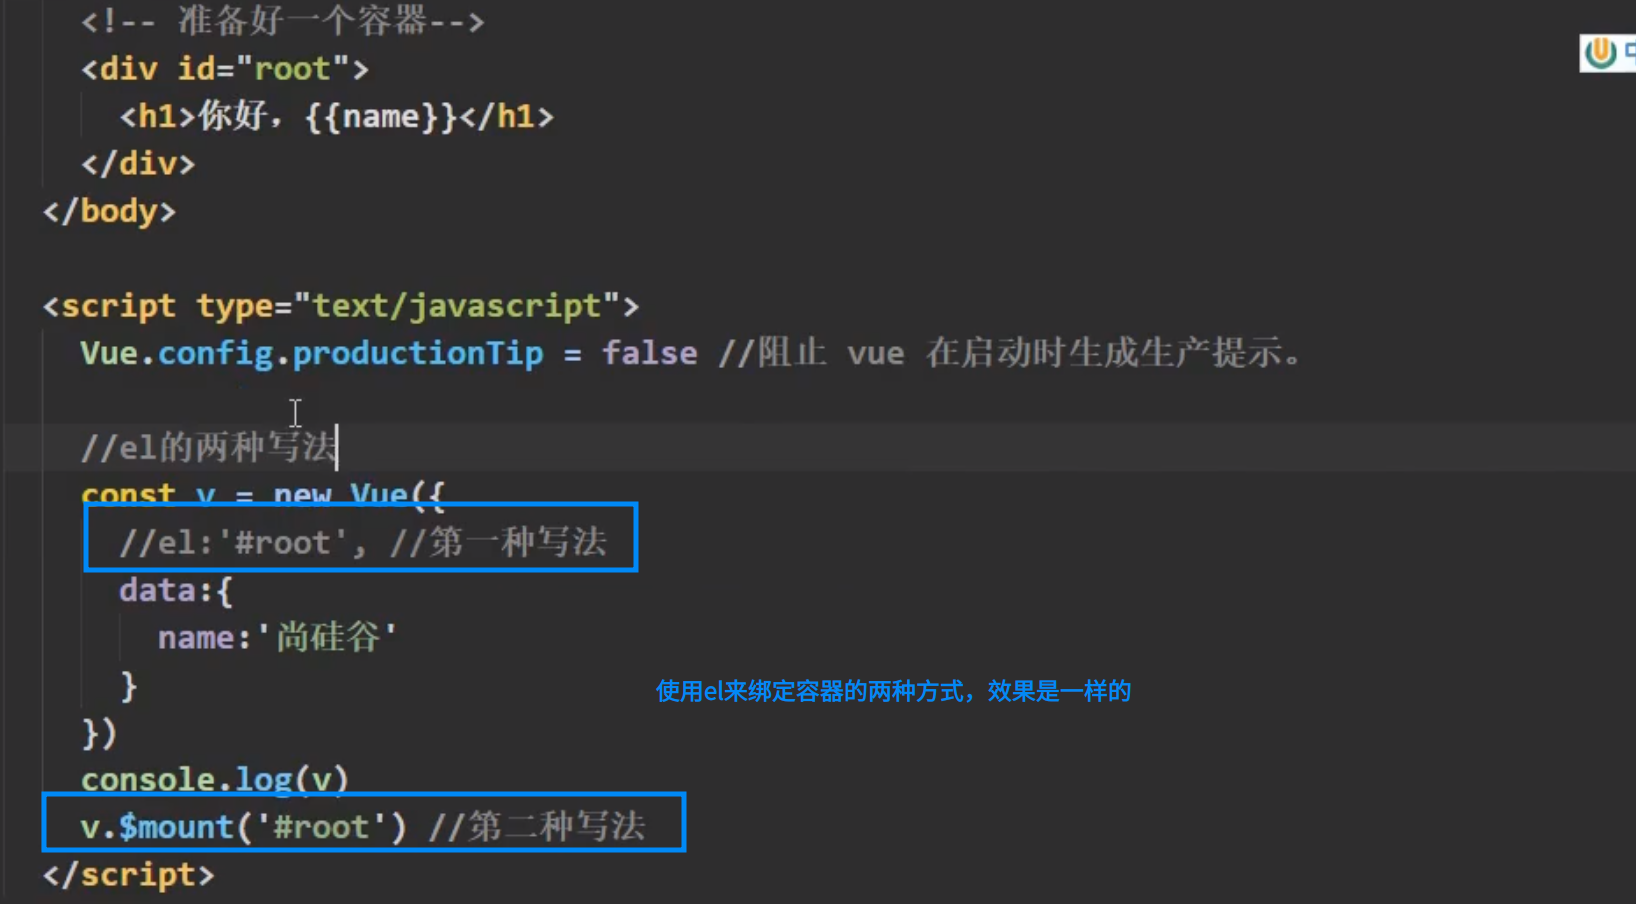The height and width of the screenshot is (904, 1636).
Task: Click the 'data:{' line
Action: tap(176, 590)
